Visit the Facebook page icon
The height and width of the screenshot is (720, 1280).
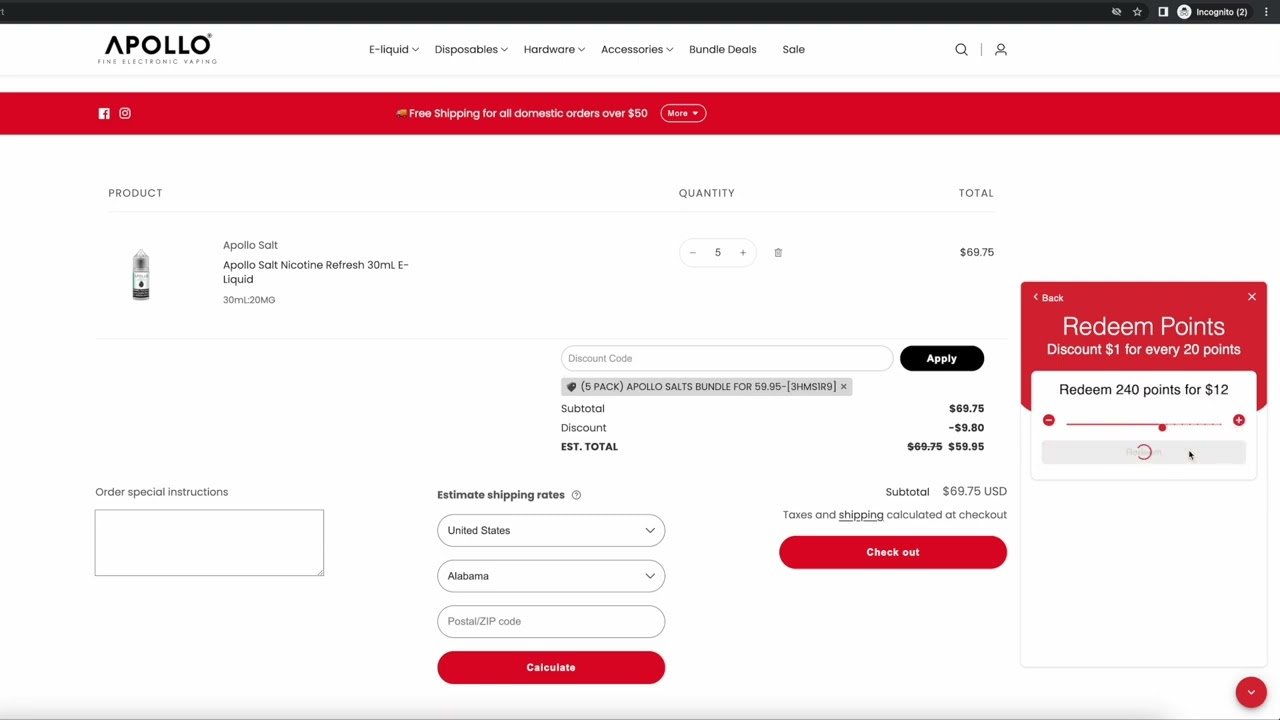pyautogui.click(x=104, y=113)
